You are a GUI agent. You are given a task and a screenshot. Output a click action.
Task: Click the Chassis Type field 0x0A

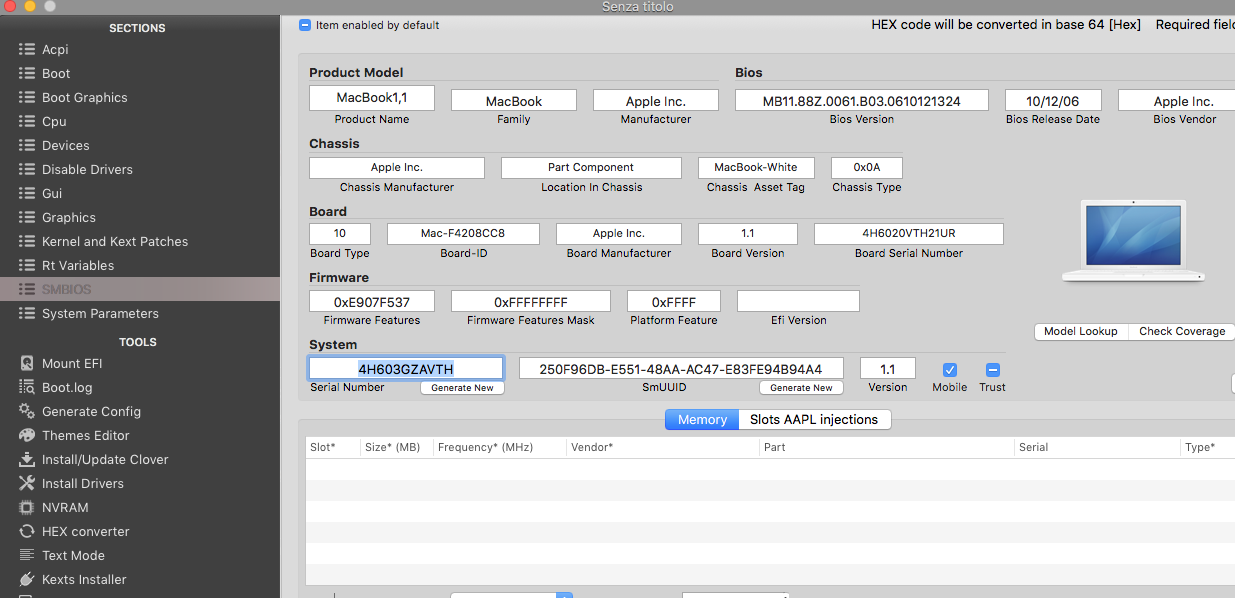pyautogui.click(x=867, y=167)
